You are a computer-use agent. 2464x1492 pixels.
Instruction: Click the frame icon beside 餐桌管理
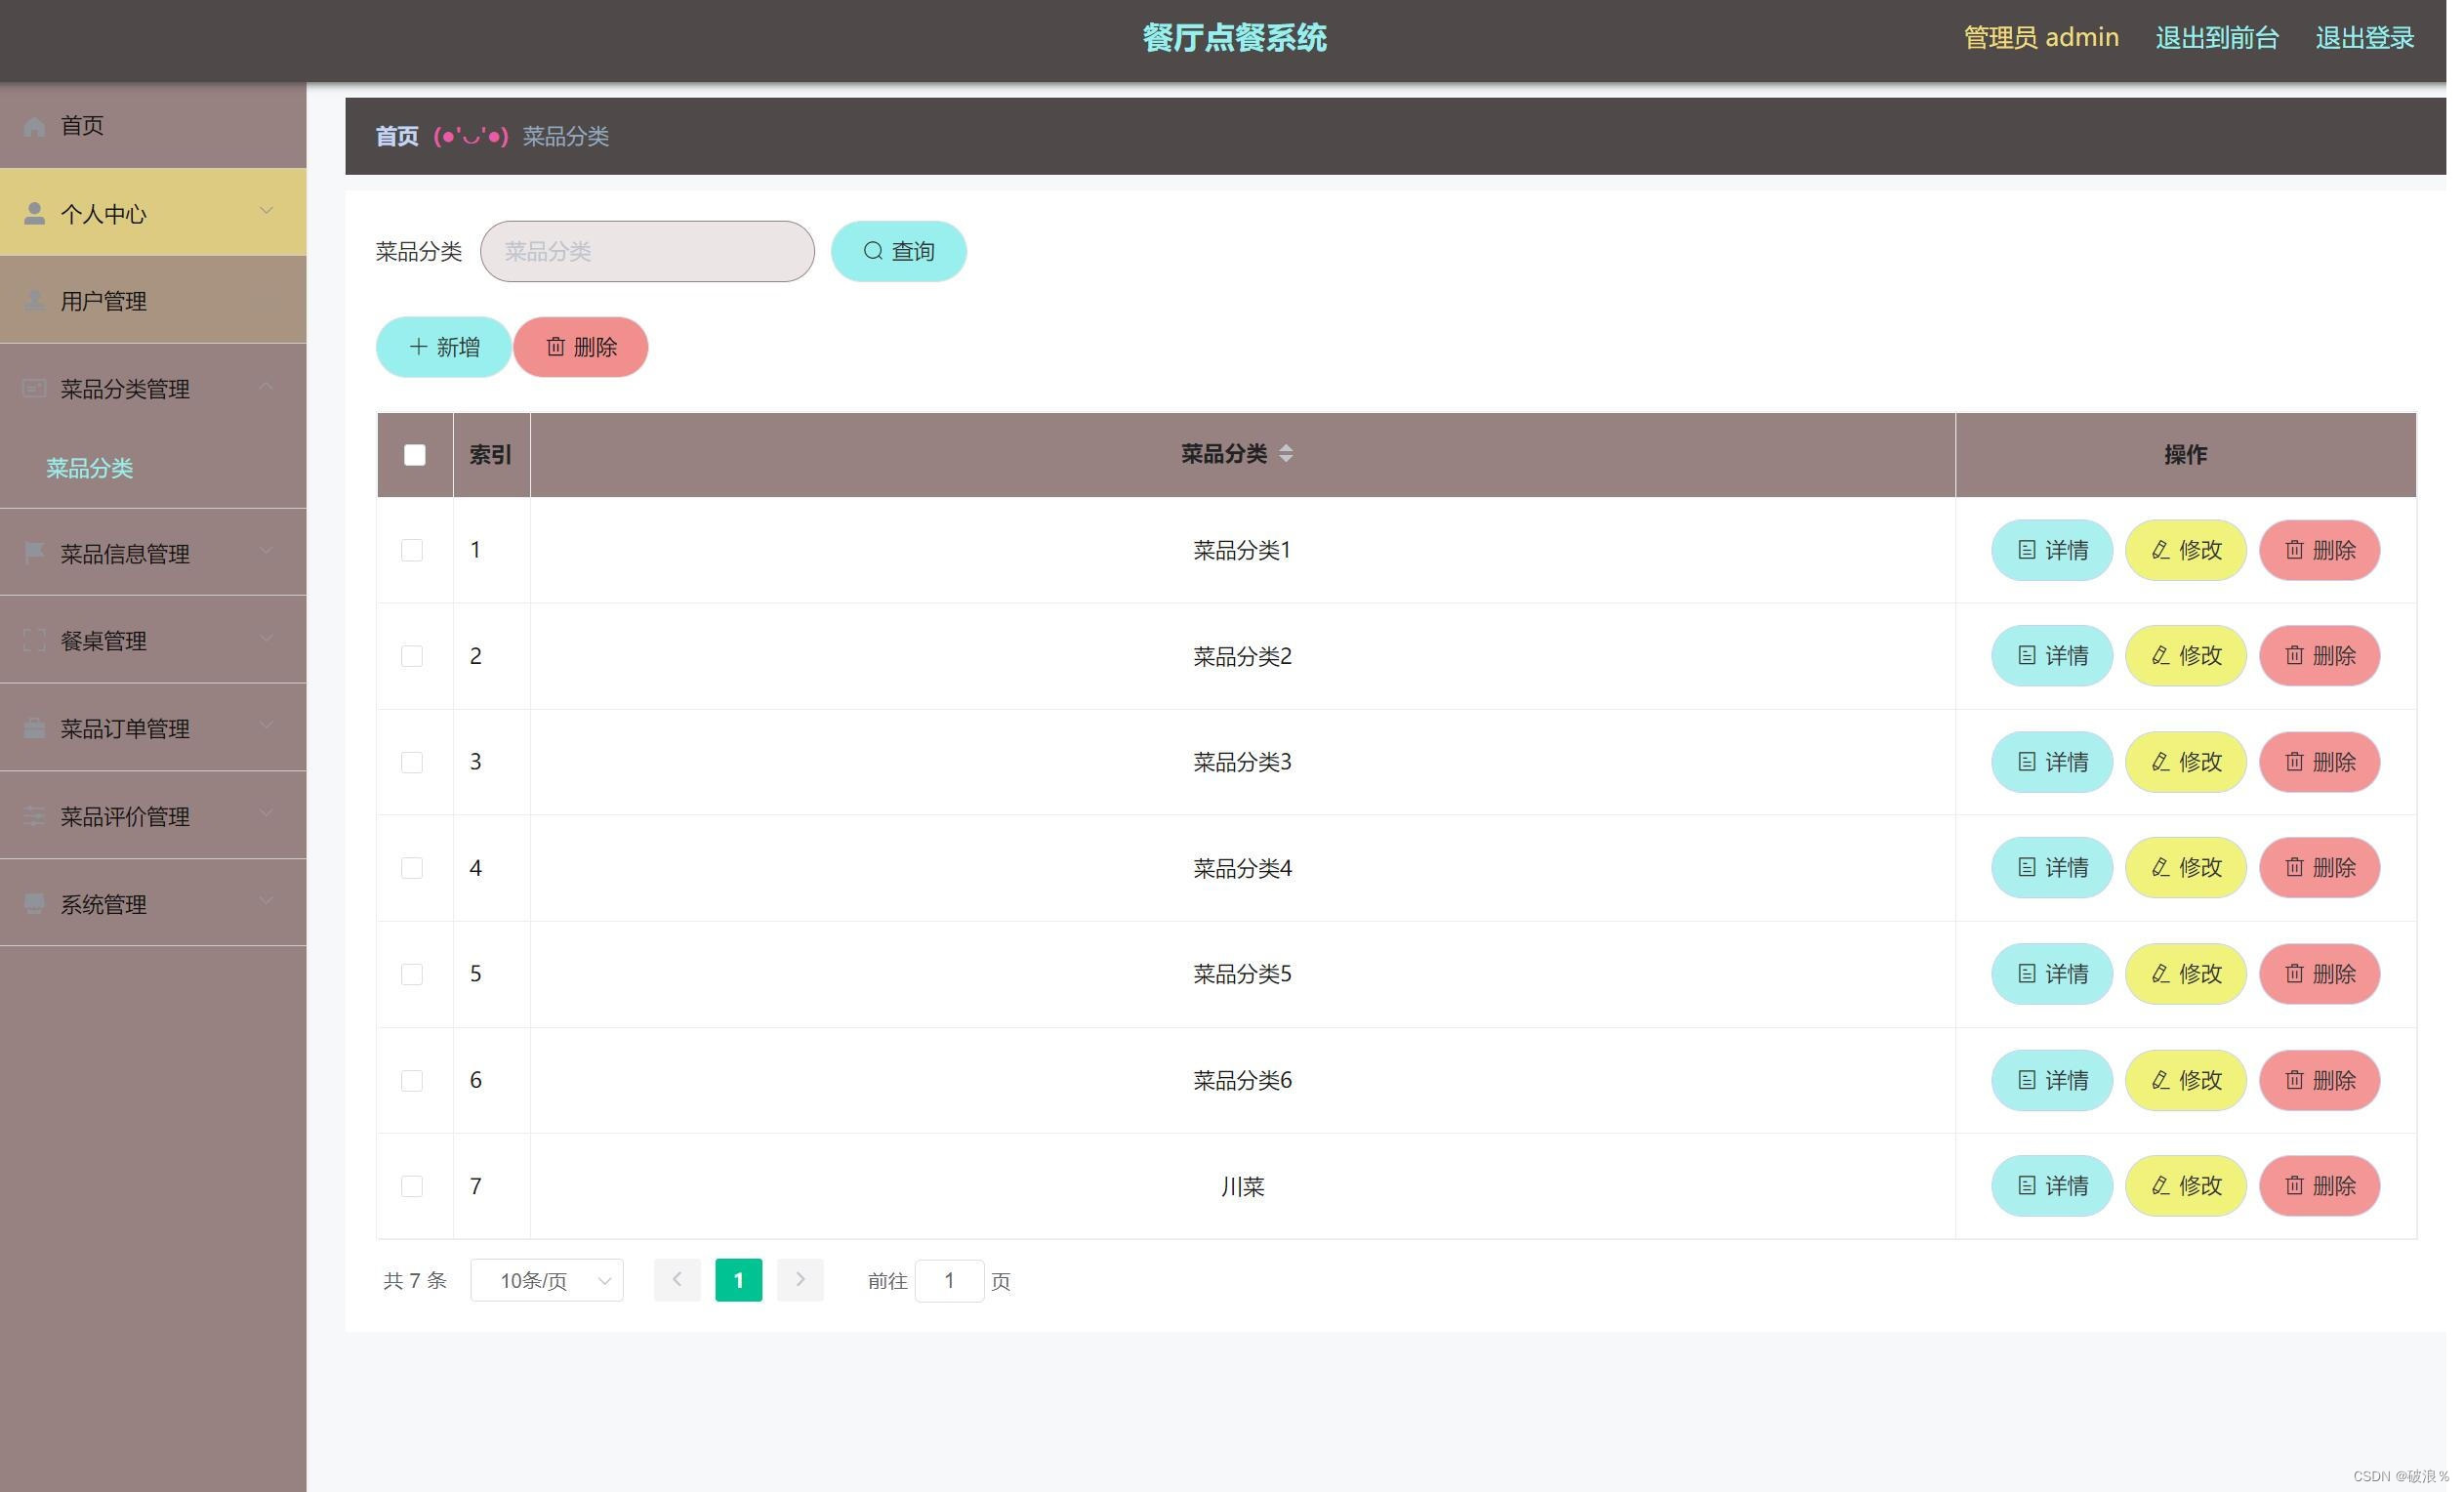(x=34, y=640)
